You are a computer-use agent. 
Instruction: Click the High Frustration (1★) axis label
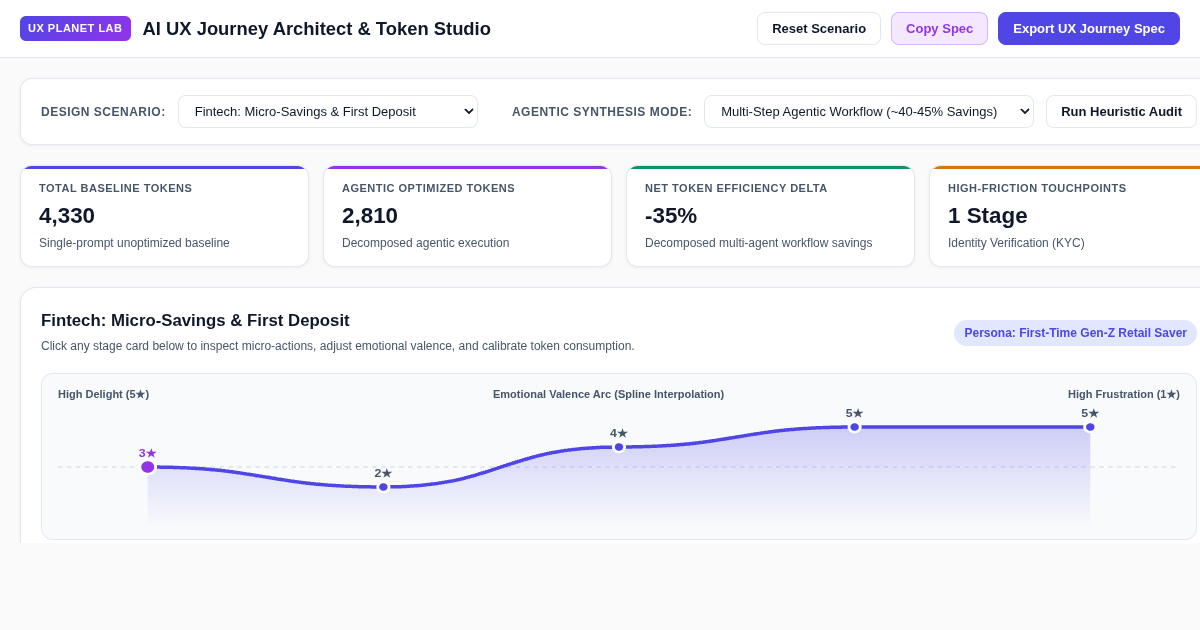(x=1124, y=394)
